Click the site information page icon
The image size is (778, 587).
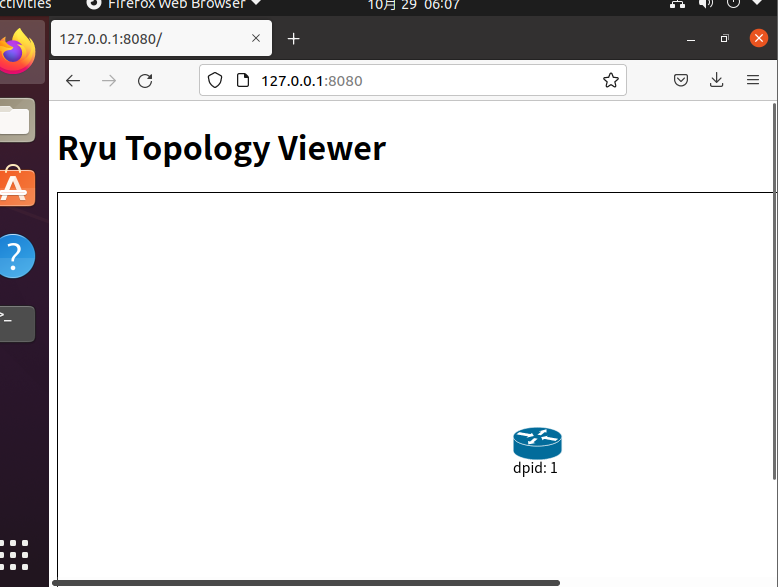243,80
